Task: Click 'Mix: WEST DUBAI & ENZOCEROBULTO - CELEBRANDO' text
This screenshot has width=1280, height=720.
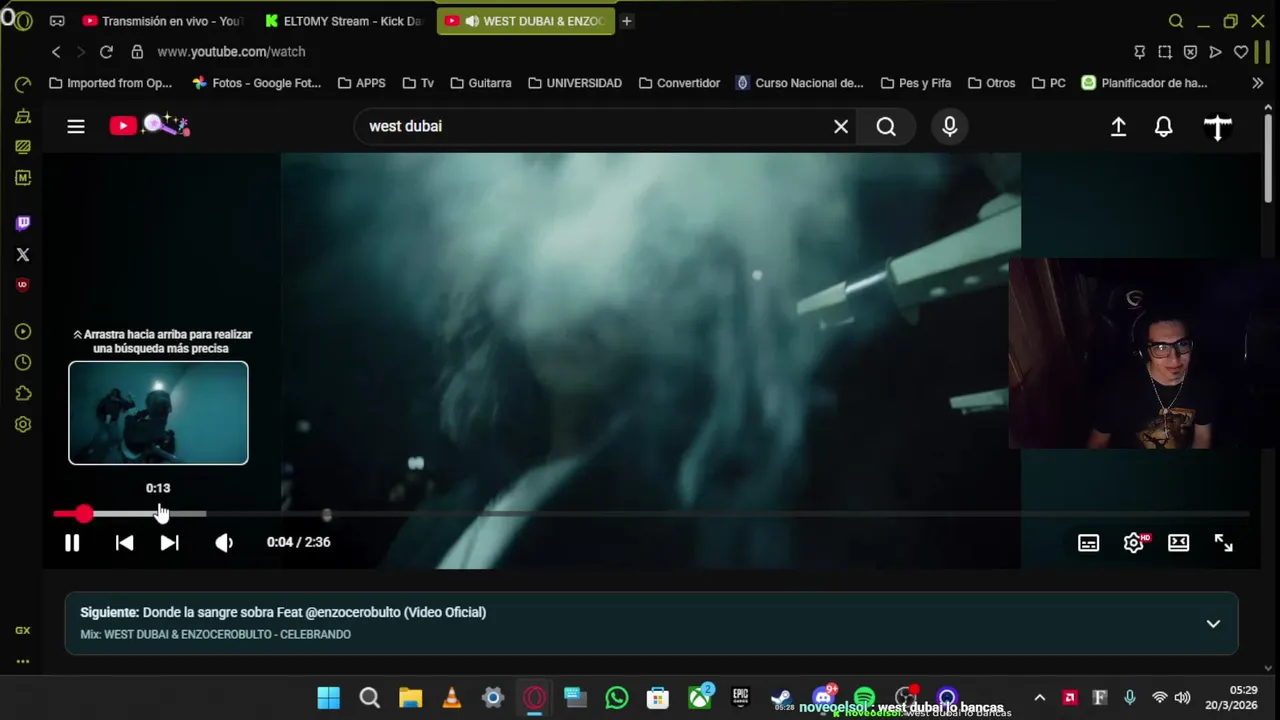Action: (x=215, y=634)
